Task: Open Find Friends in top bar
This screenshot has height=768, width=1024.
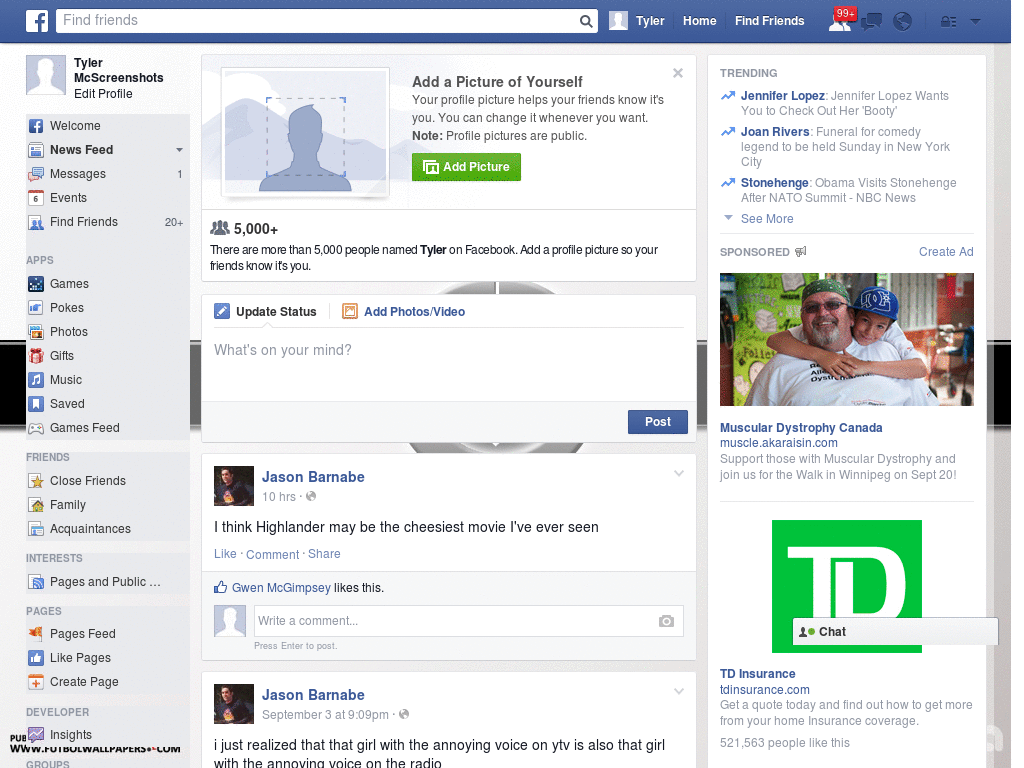Action: point(769,21)
